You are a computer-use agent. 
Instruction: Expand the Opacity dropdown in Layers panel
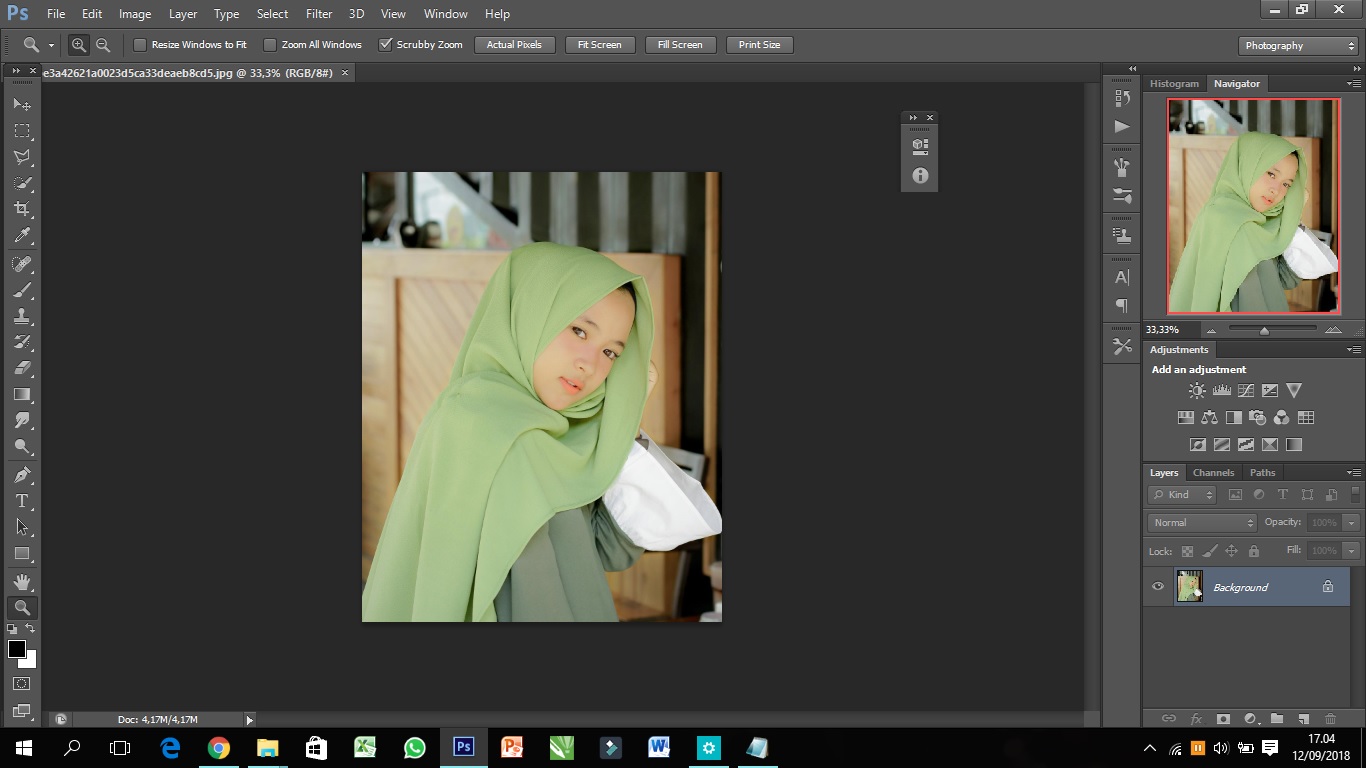[1352, 522]
